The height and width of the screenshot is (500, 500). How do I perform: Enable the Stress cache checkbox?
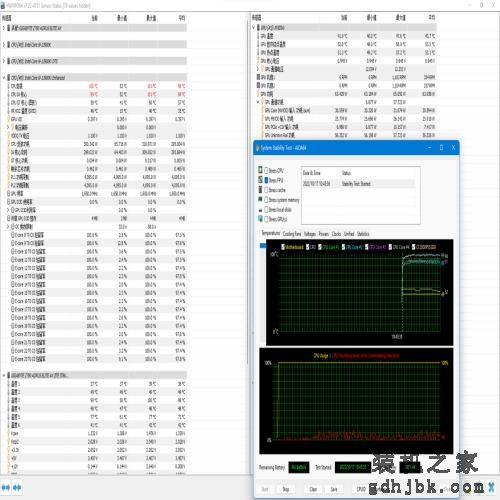coord(266,190)
